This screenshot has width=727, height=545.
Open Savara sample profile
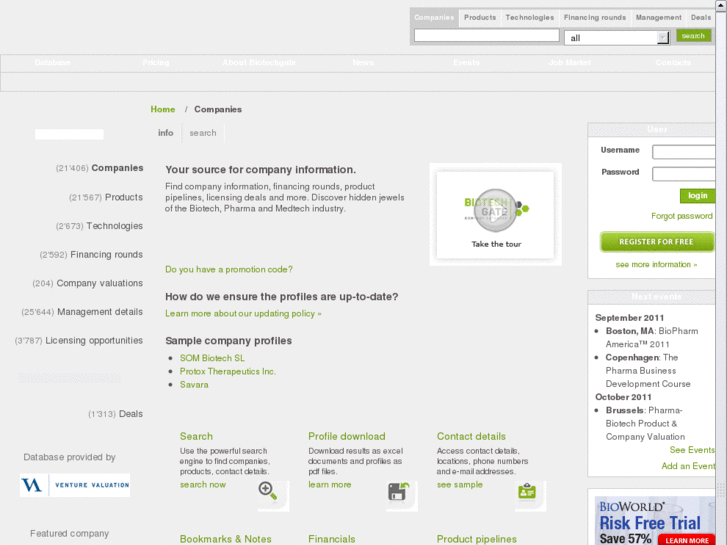click(194, 385)
